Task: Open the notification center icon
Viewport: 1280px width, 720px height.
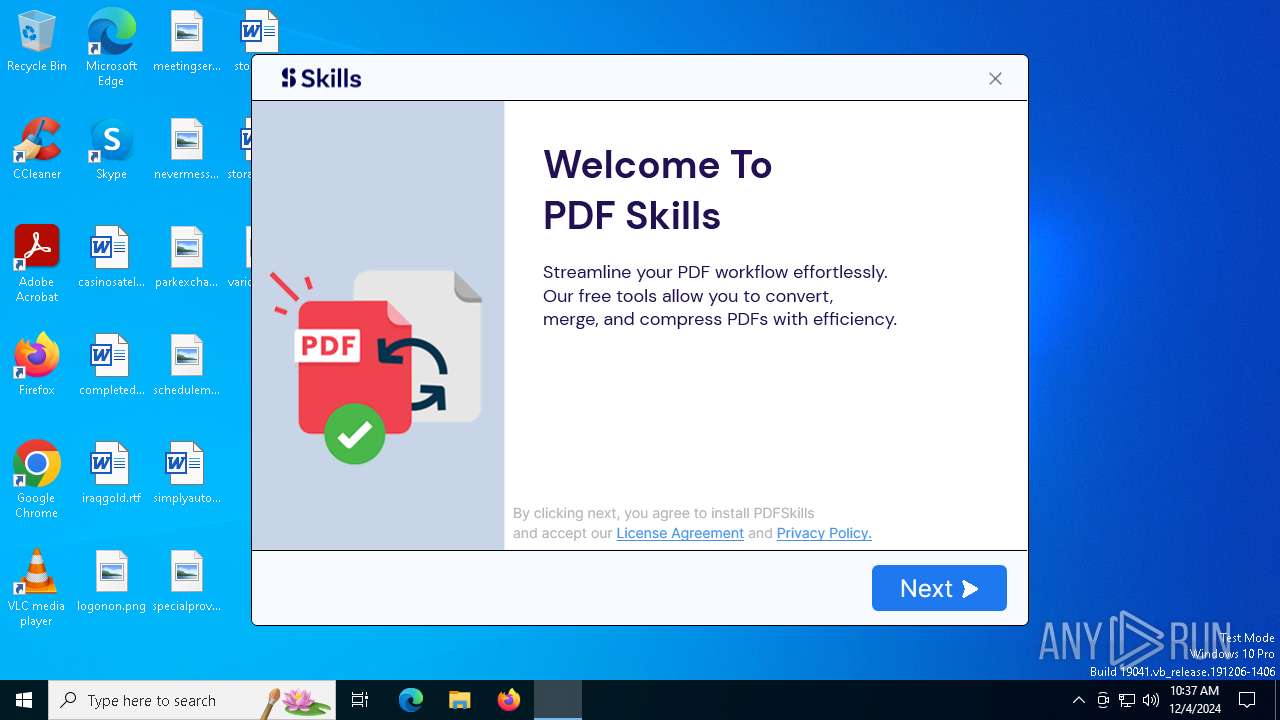Action: (1247, 700)
